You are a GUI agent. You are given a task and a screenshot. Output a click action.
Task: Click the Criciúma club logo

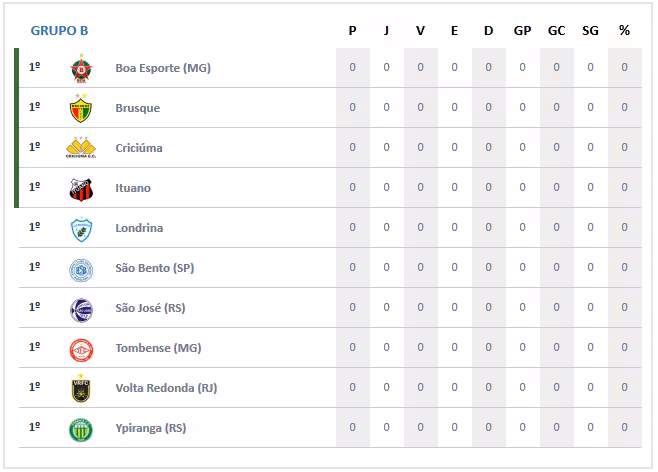point(81,148)
